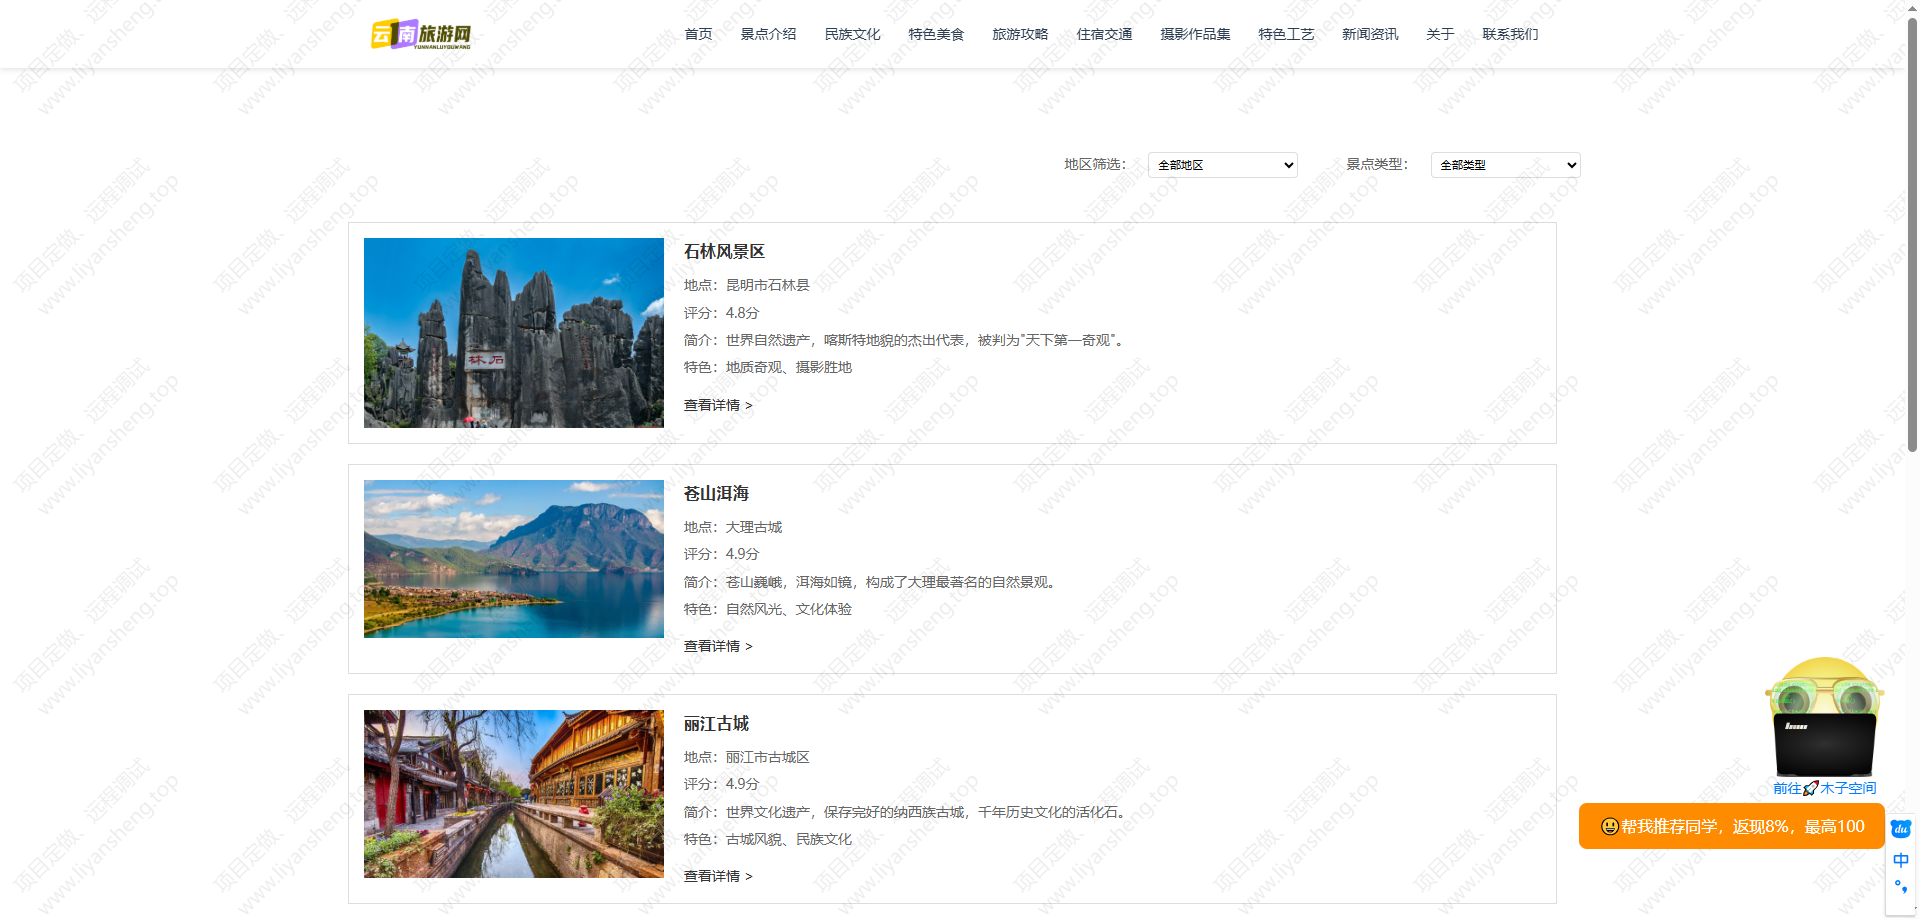Click the 云南旅游网 site logo

421,34
